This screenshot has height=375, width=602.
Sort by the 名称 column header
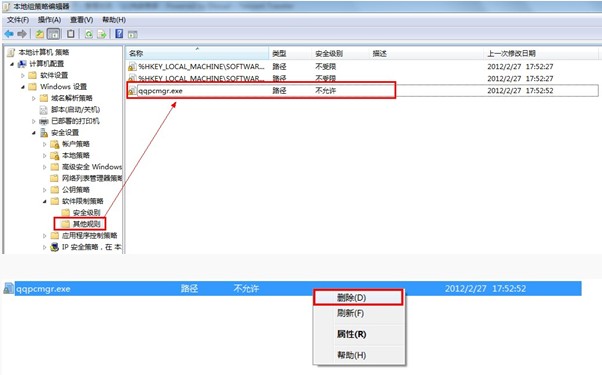tap(197, 53)
